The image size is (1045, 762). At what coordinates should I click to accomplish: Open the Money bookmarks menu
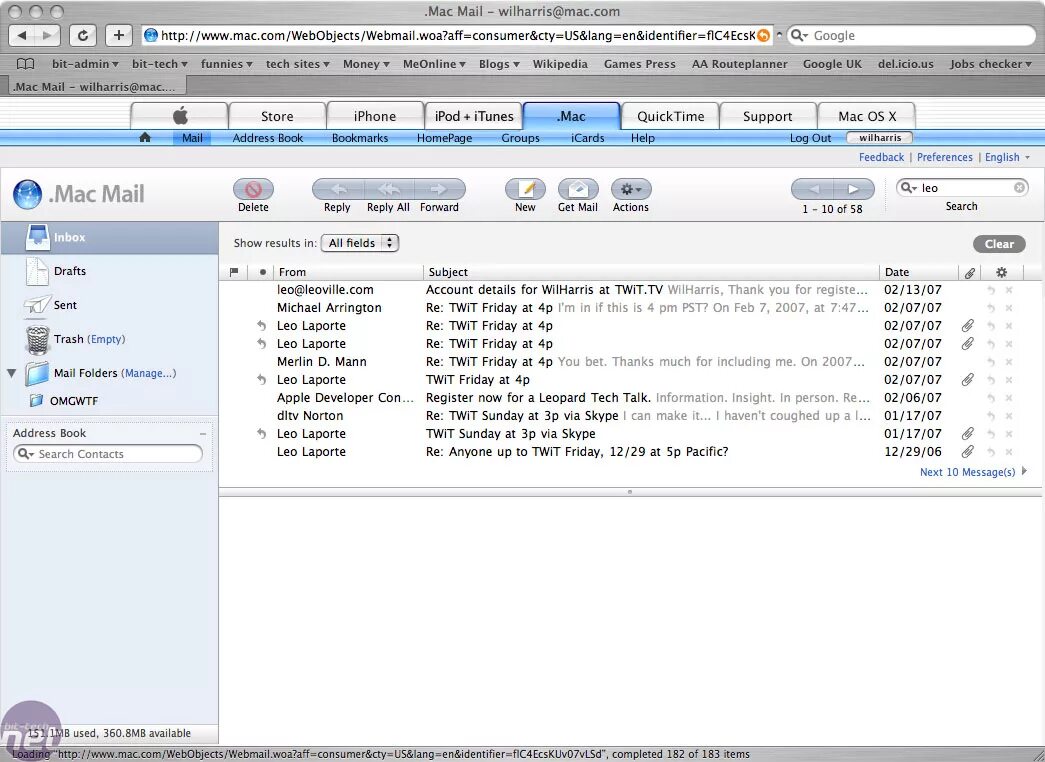[x=366, y=64]
